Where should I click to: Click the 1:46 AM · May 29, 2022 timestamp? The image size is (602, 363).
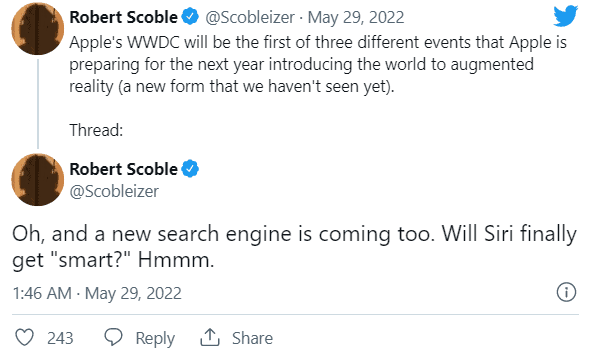point(97,293)
